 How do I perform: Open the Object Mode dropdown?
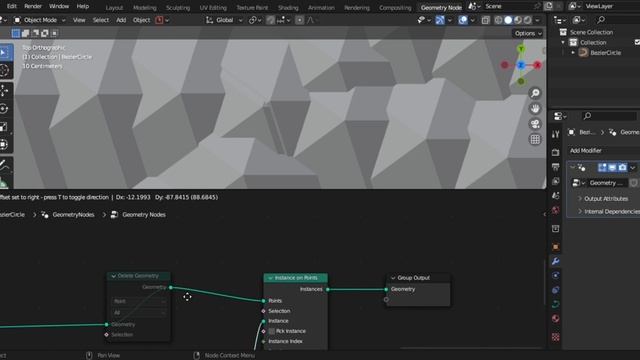point(39,20)
